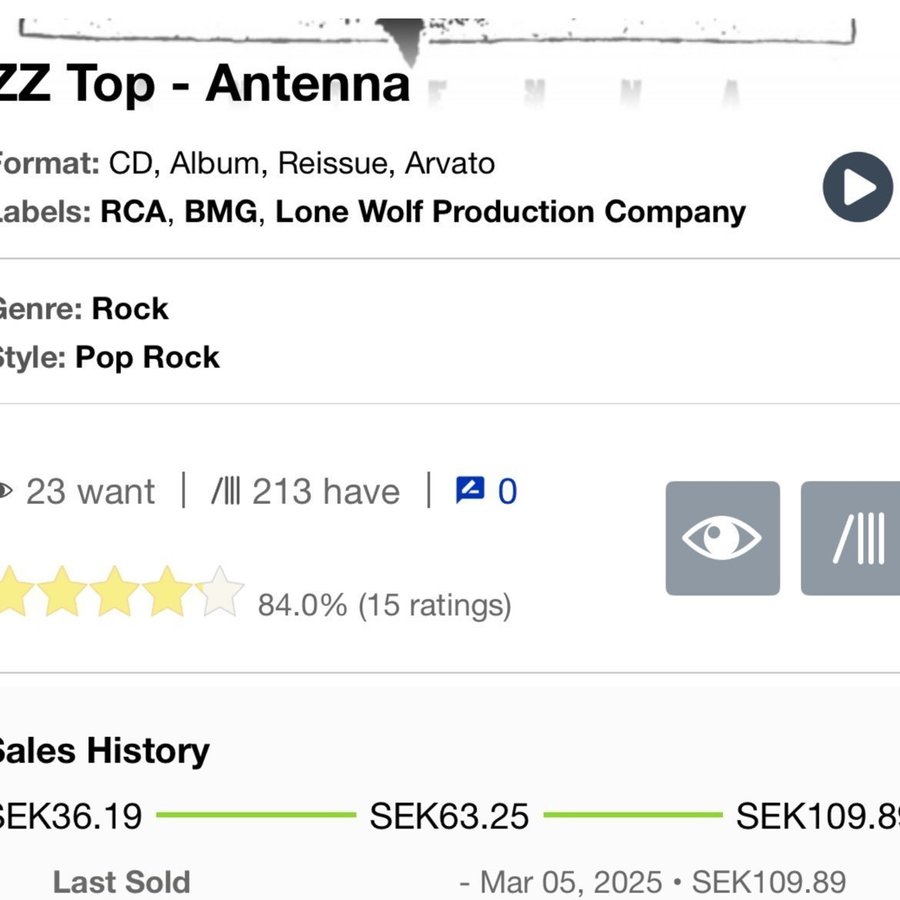Image resolution: width=900 pixels, height=900 pixels.
Task: Open the Rock genre link
Action: pos(130,308)
